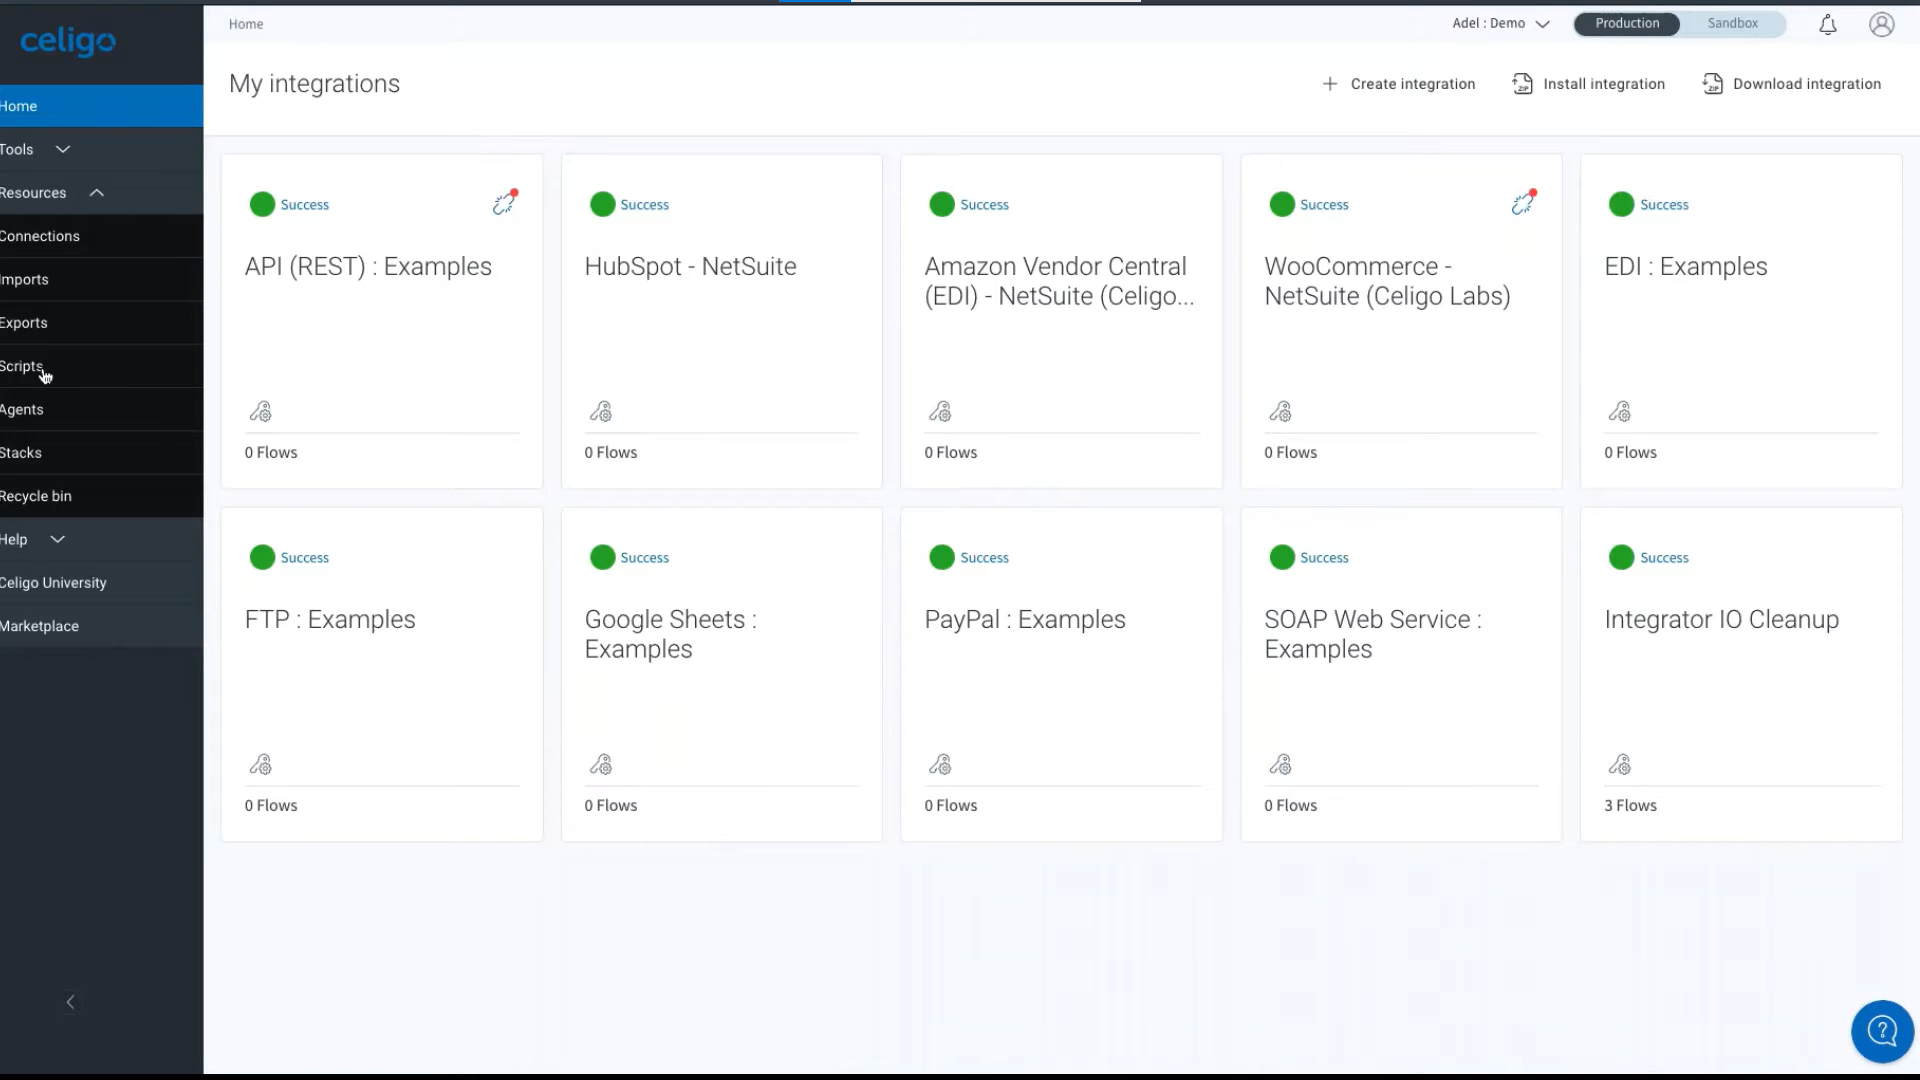The width and height of the screenshot is (1920, 1080).
Task: Open Recycle bin in the sidebar
Action: click(101, 496)
